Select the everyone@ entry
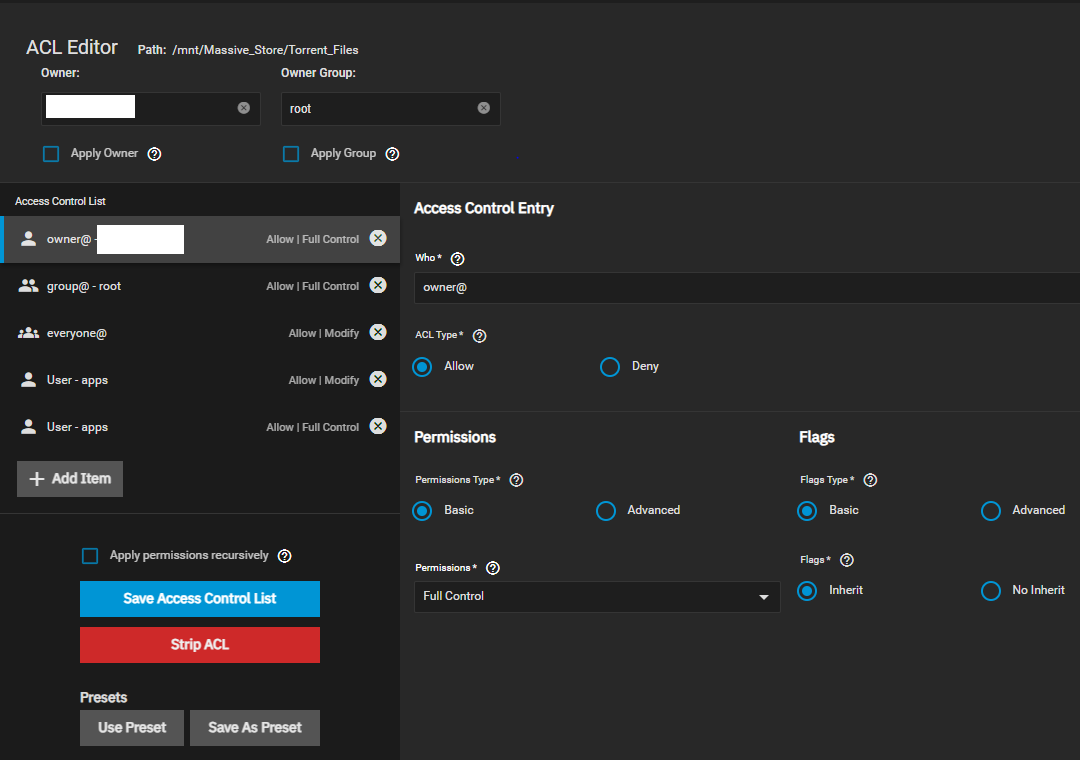The height and width of the screenshot is (760, 1080). tap(200, 333)
